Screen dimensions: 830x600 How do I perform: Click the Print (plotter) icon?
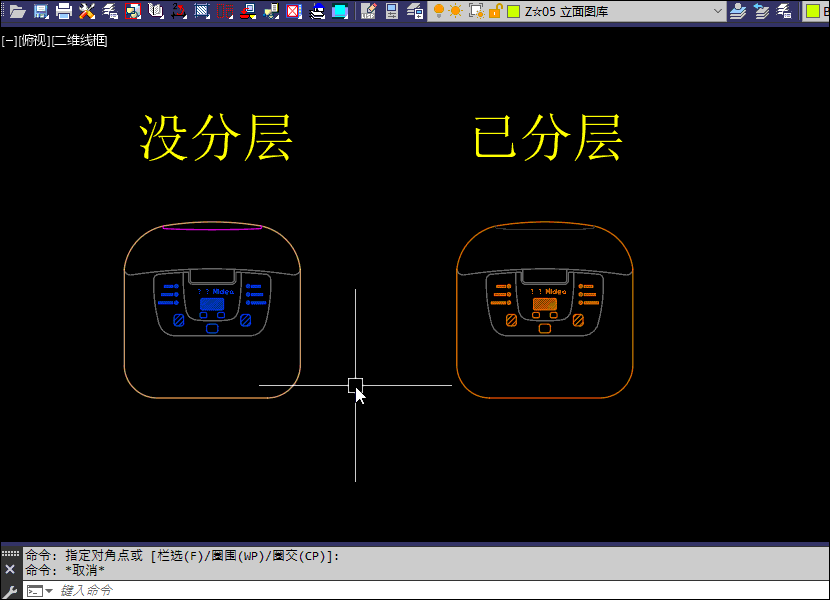(64, 11)
